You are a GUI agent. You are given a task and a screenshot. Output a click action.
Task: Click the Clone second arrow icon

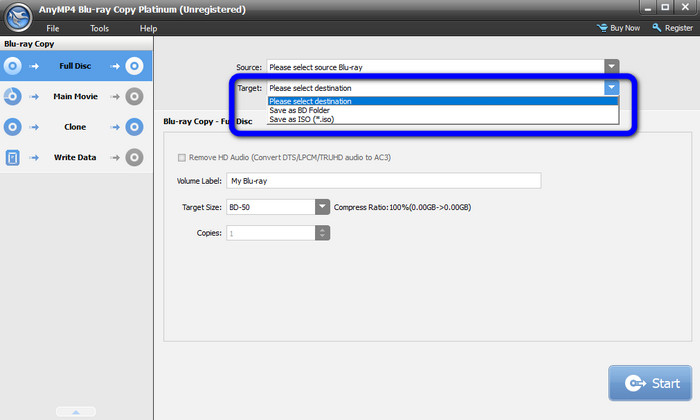[x=115, y=127]
